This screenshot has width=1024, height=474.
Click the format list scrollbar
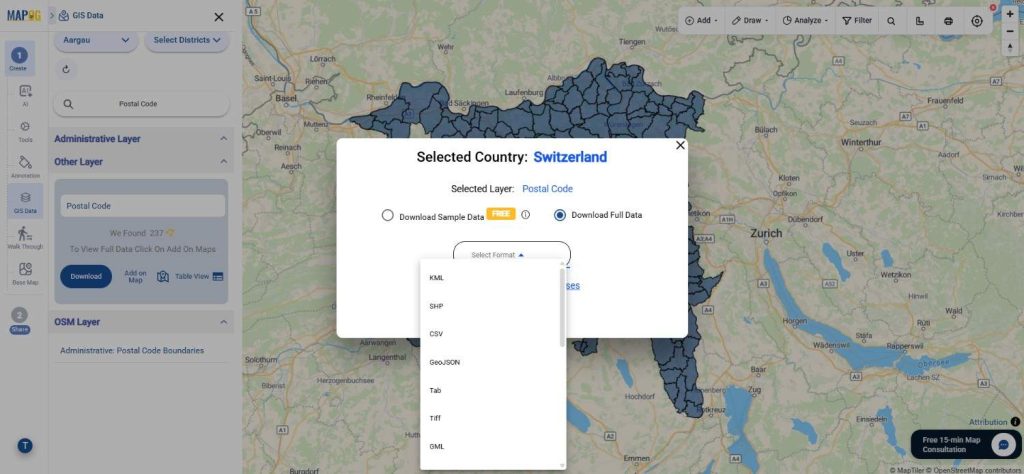pos(562,307)
